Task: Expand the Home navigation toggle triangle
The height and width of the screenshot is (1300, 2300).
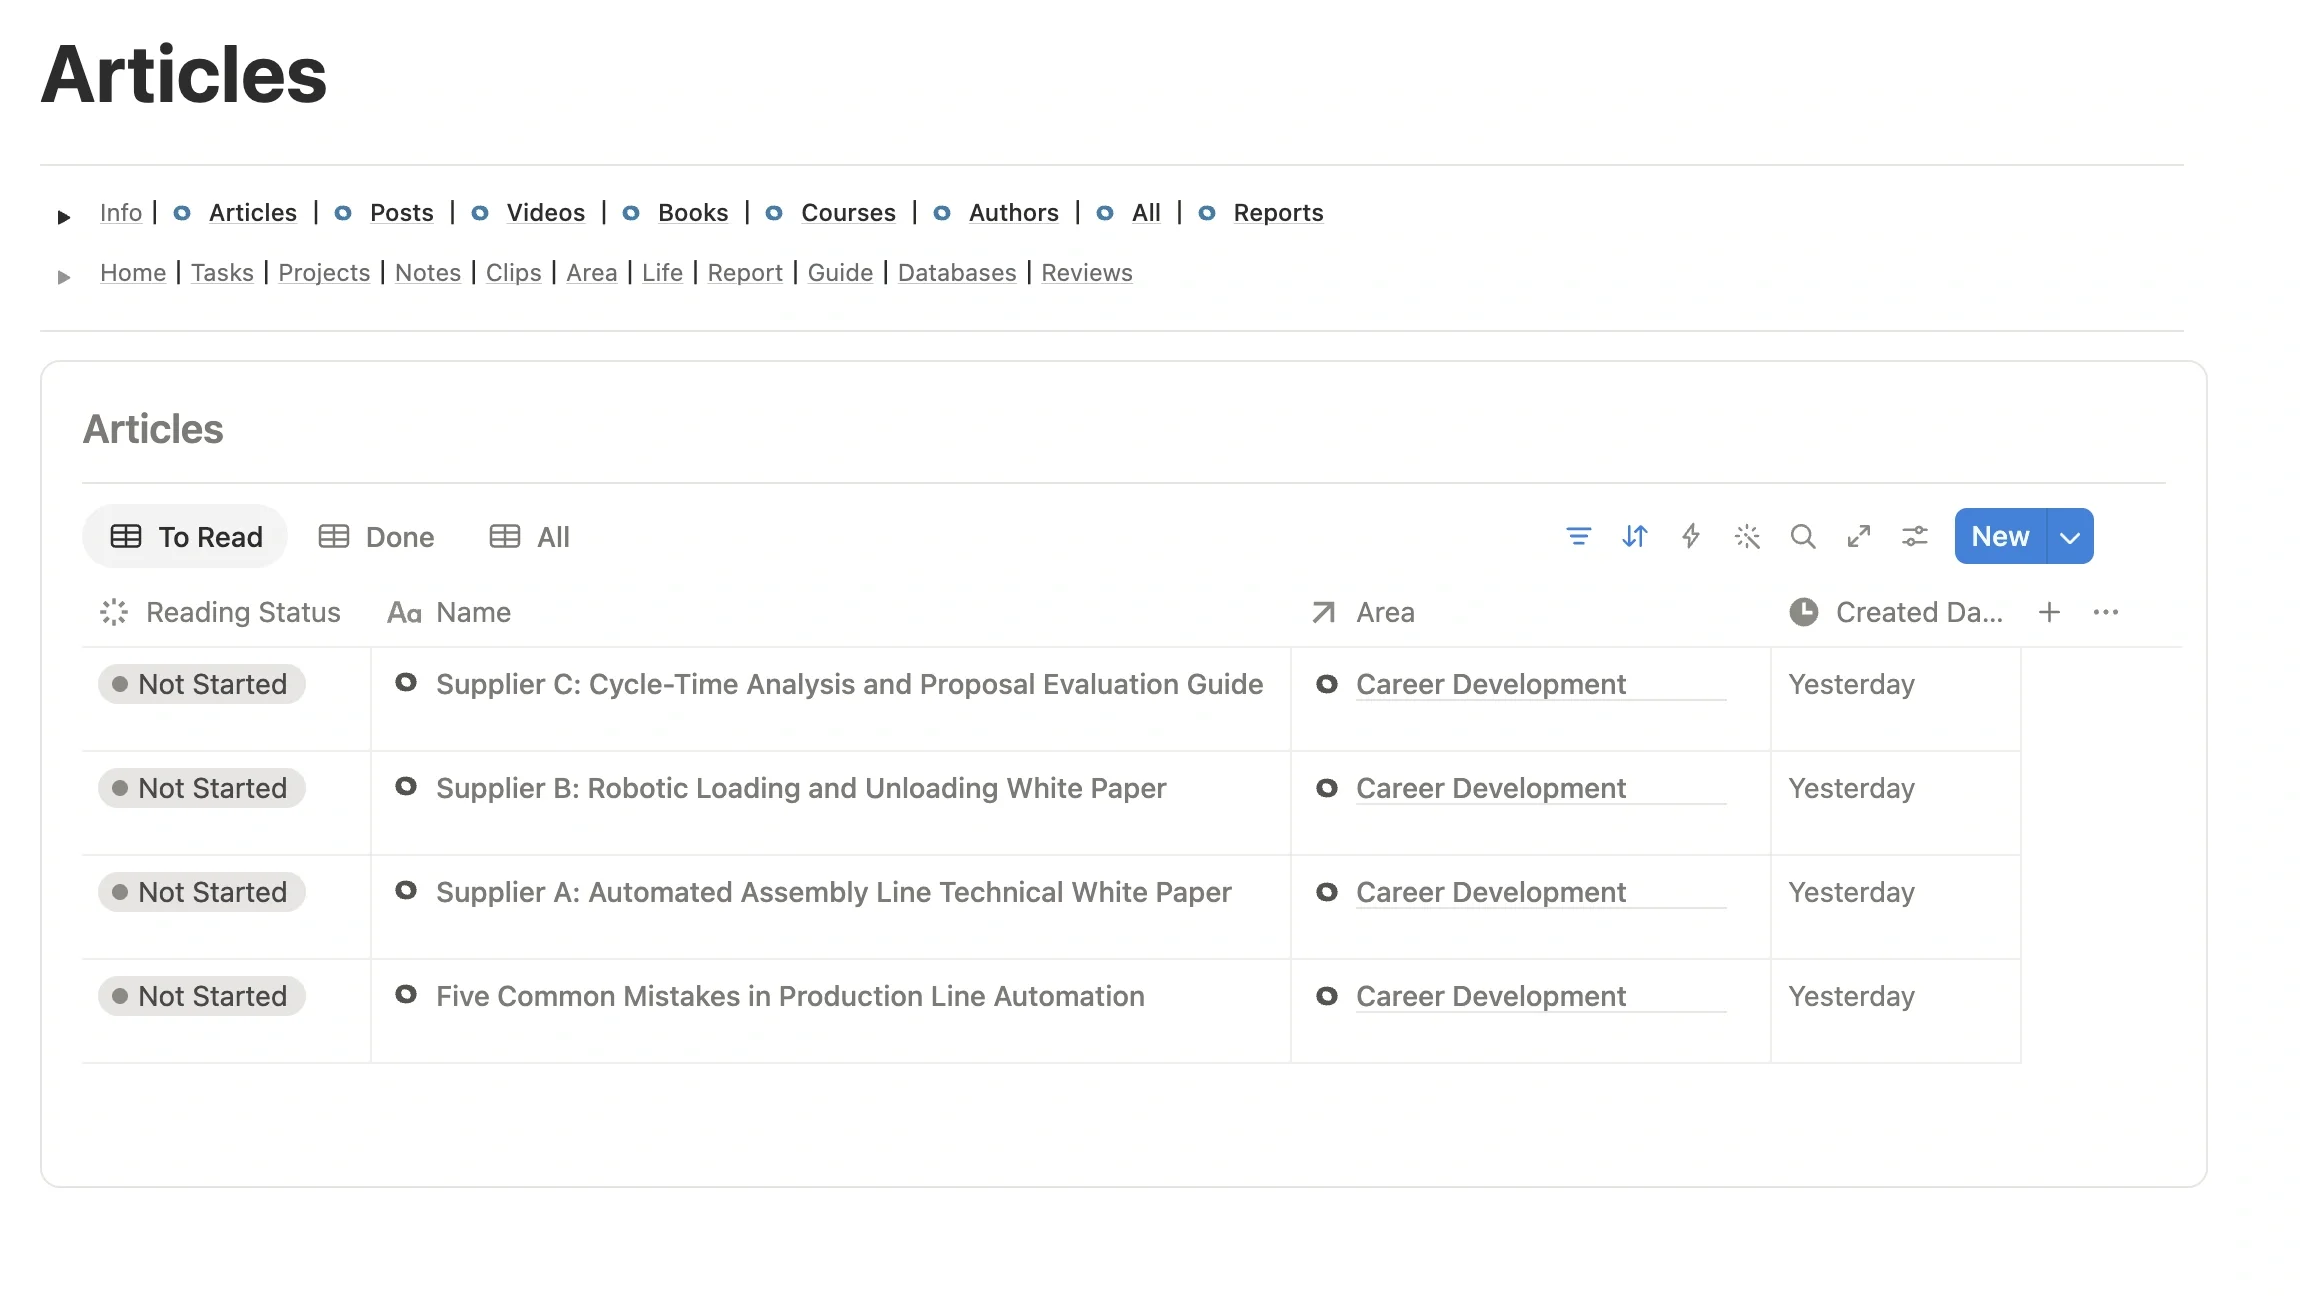Action: 64,277
